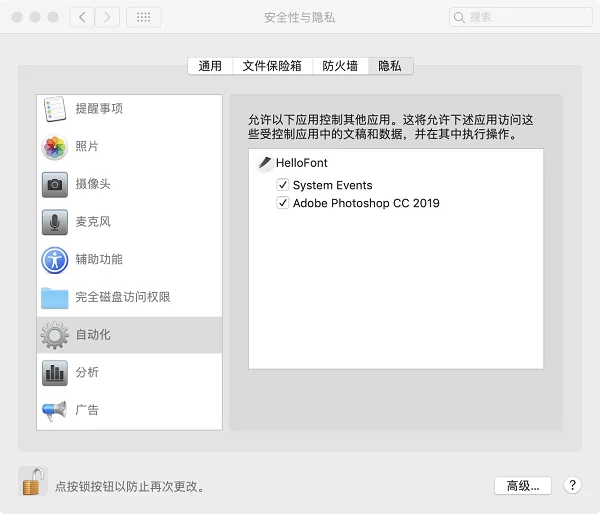Select the Analytics (分析) chart icon
The height and width of the screenshot is (514, 600).
[x=55, y=373]
